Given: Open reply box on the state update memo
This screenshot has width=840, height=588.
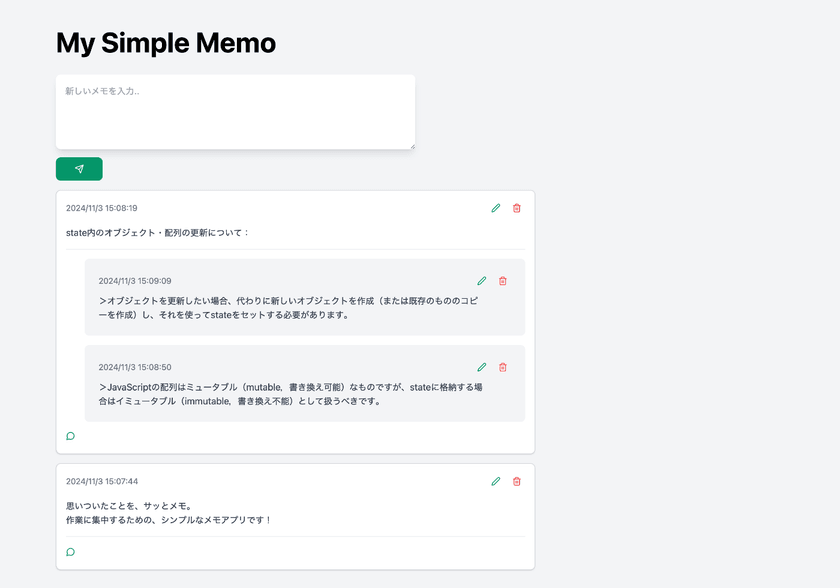Looking at the screenshot, I should point(70,436).
